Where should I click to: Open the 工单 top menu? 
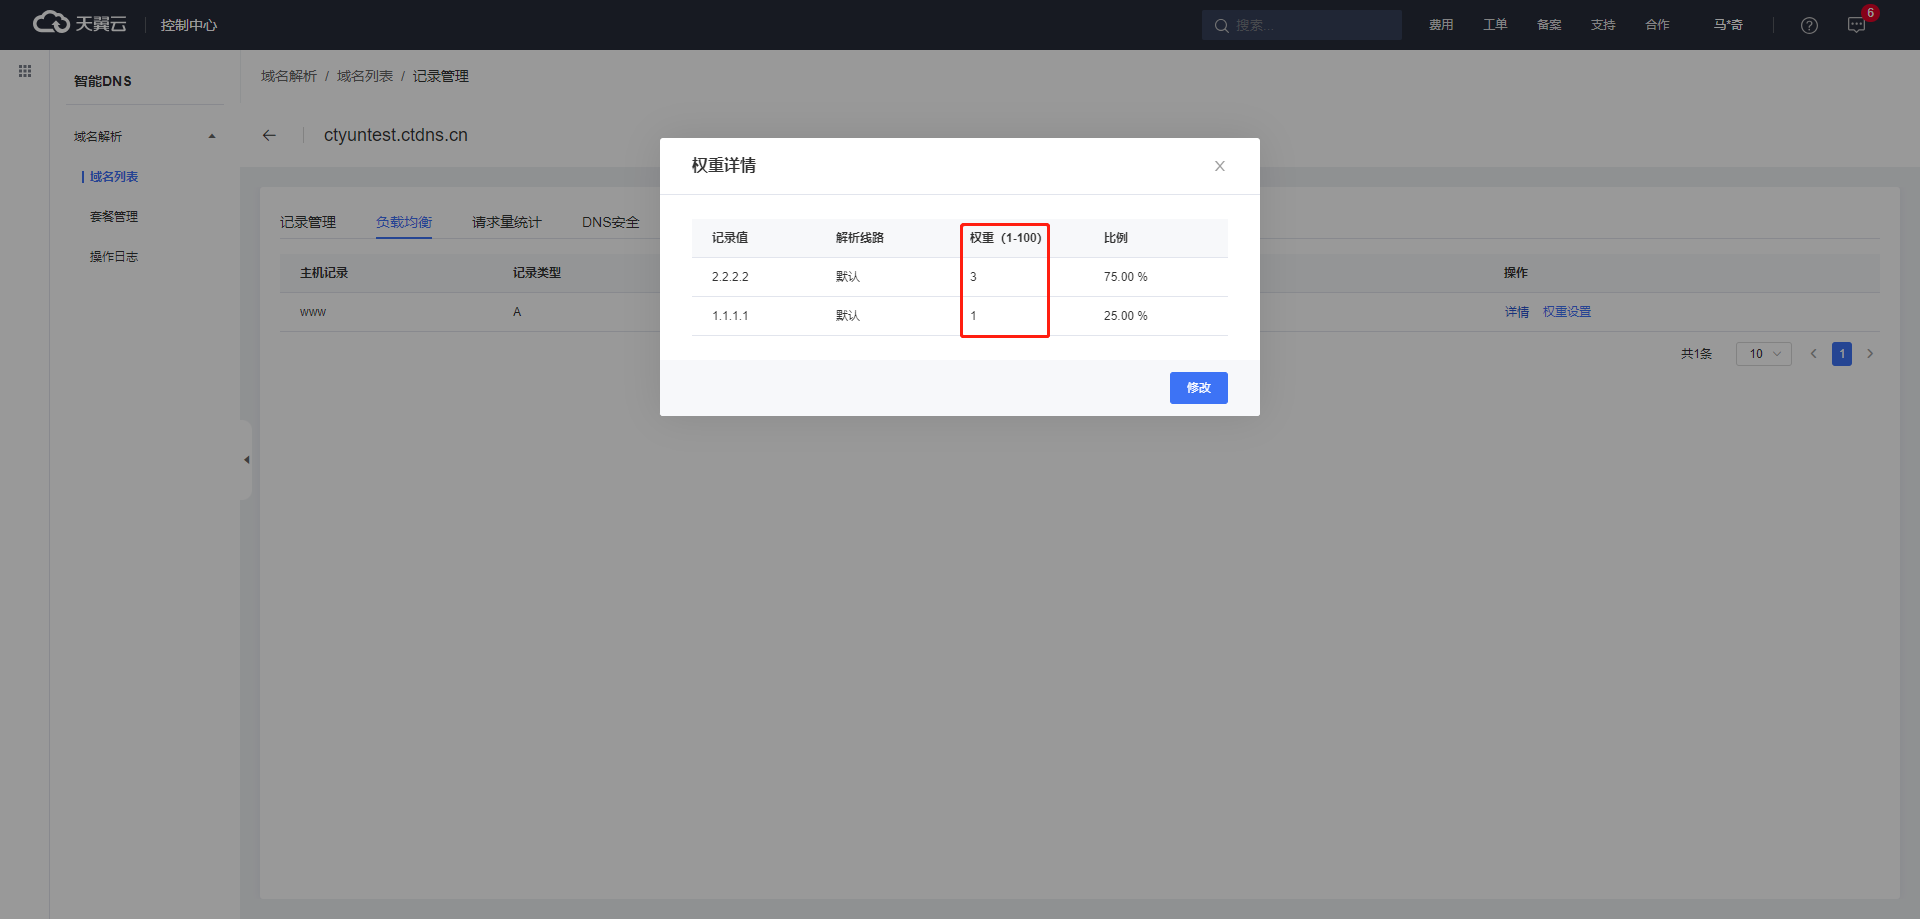[1495, 25]
